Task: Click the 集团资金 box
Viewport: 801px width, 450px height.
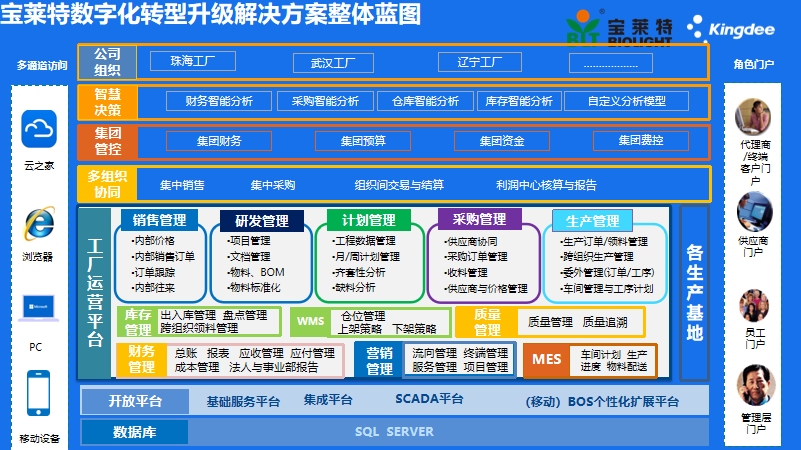Action: [x=501, y=141]
